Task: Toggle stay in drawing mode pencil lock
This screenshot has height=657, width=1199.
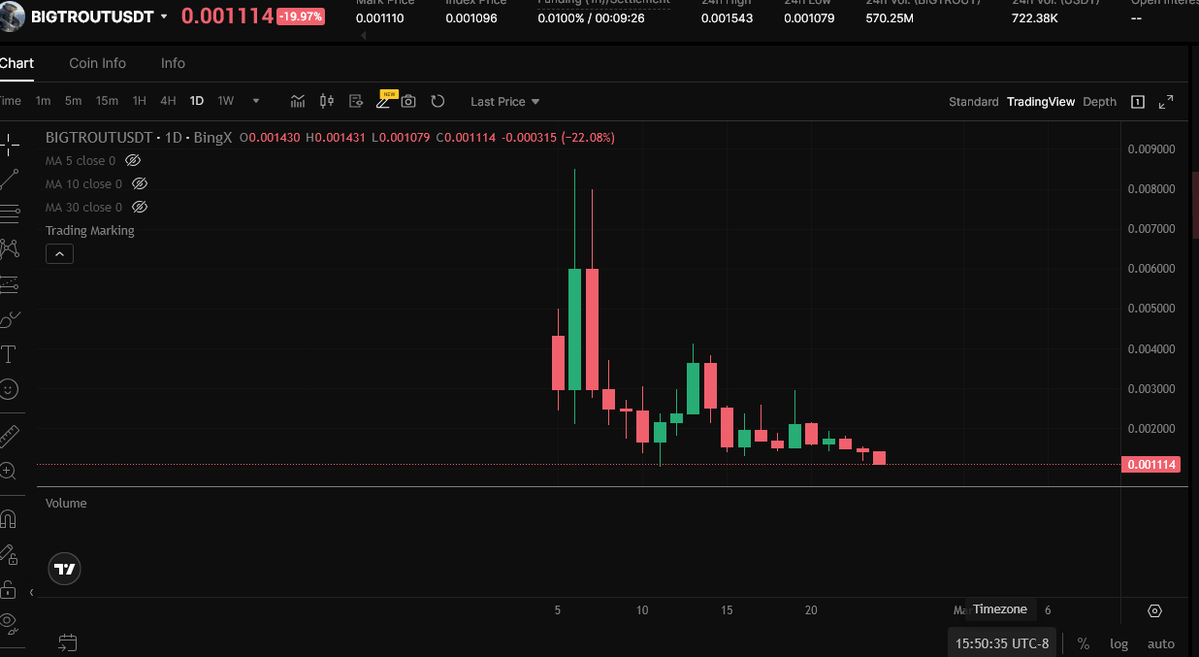Action: point(8,554)
